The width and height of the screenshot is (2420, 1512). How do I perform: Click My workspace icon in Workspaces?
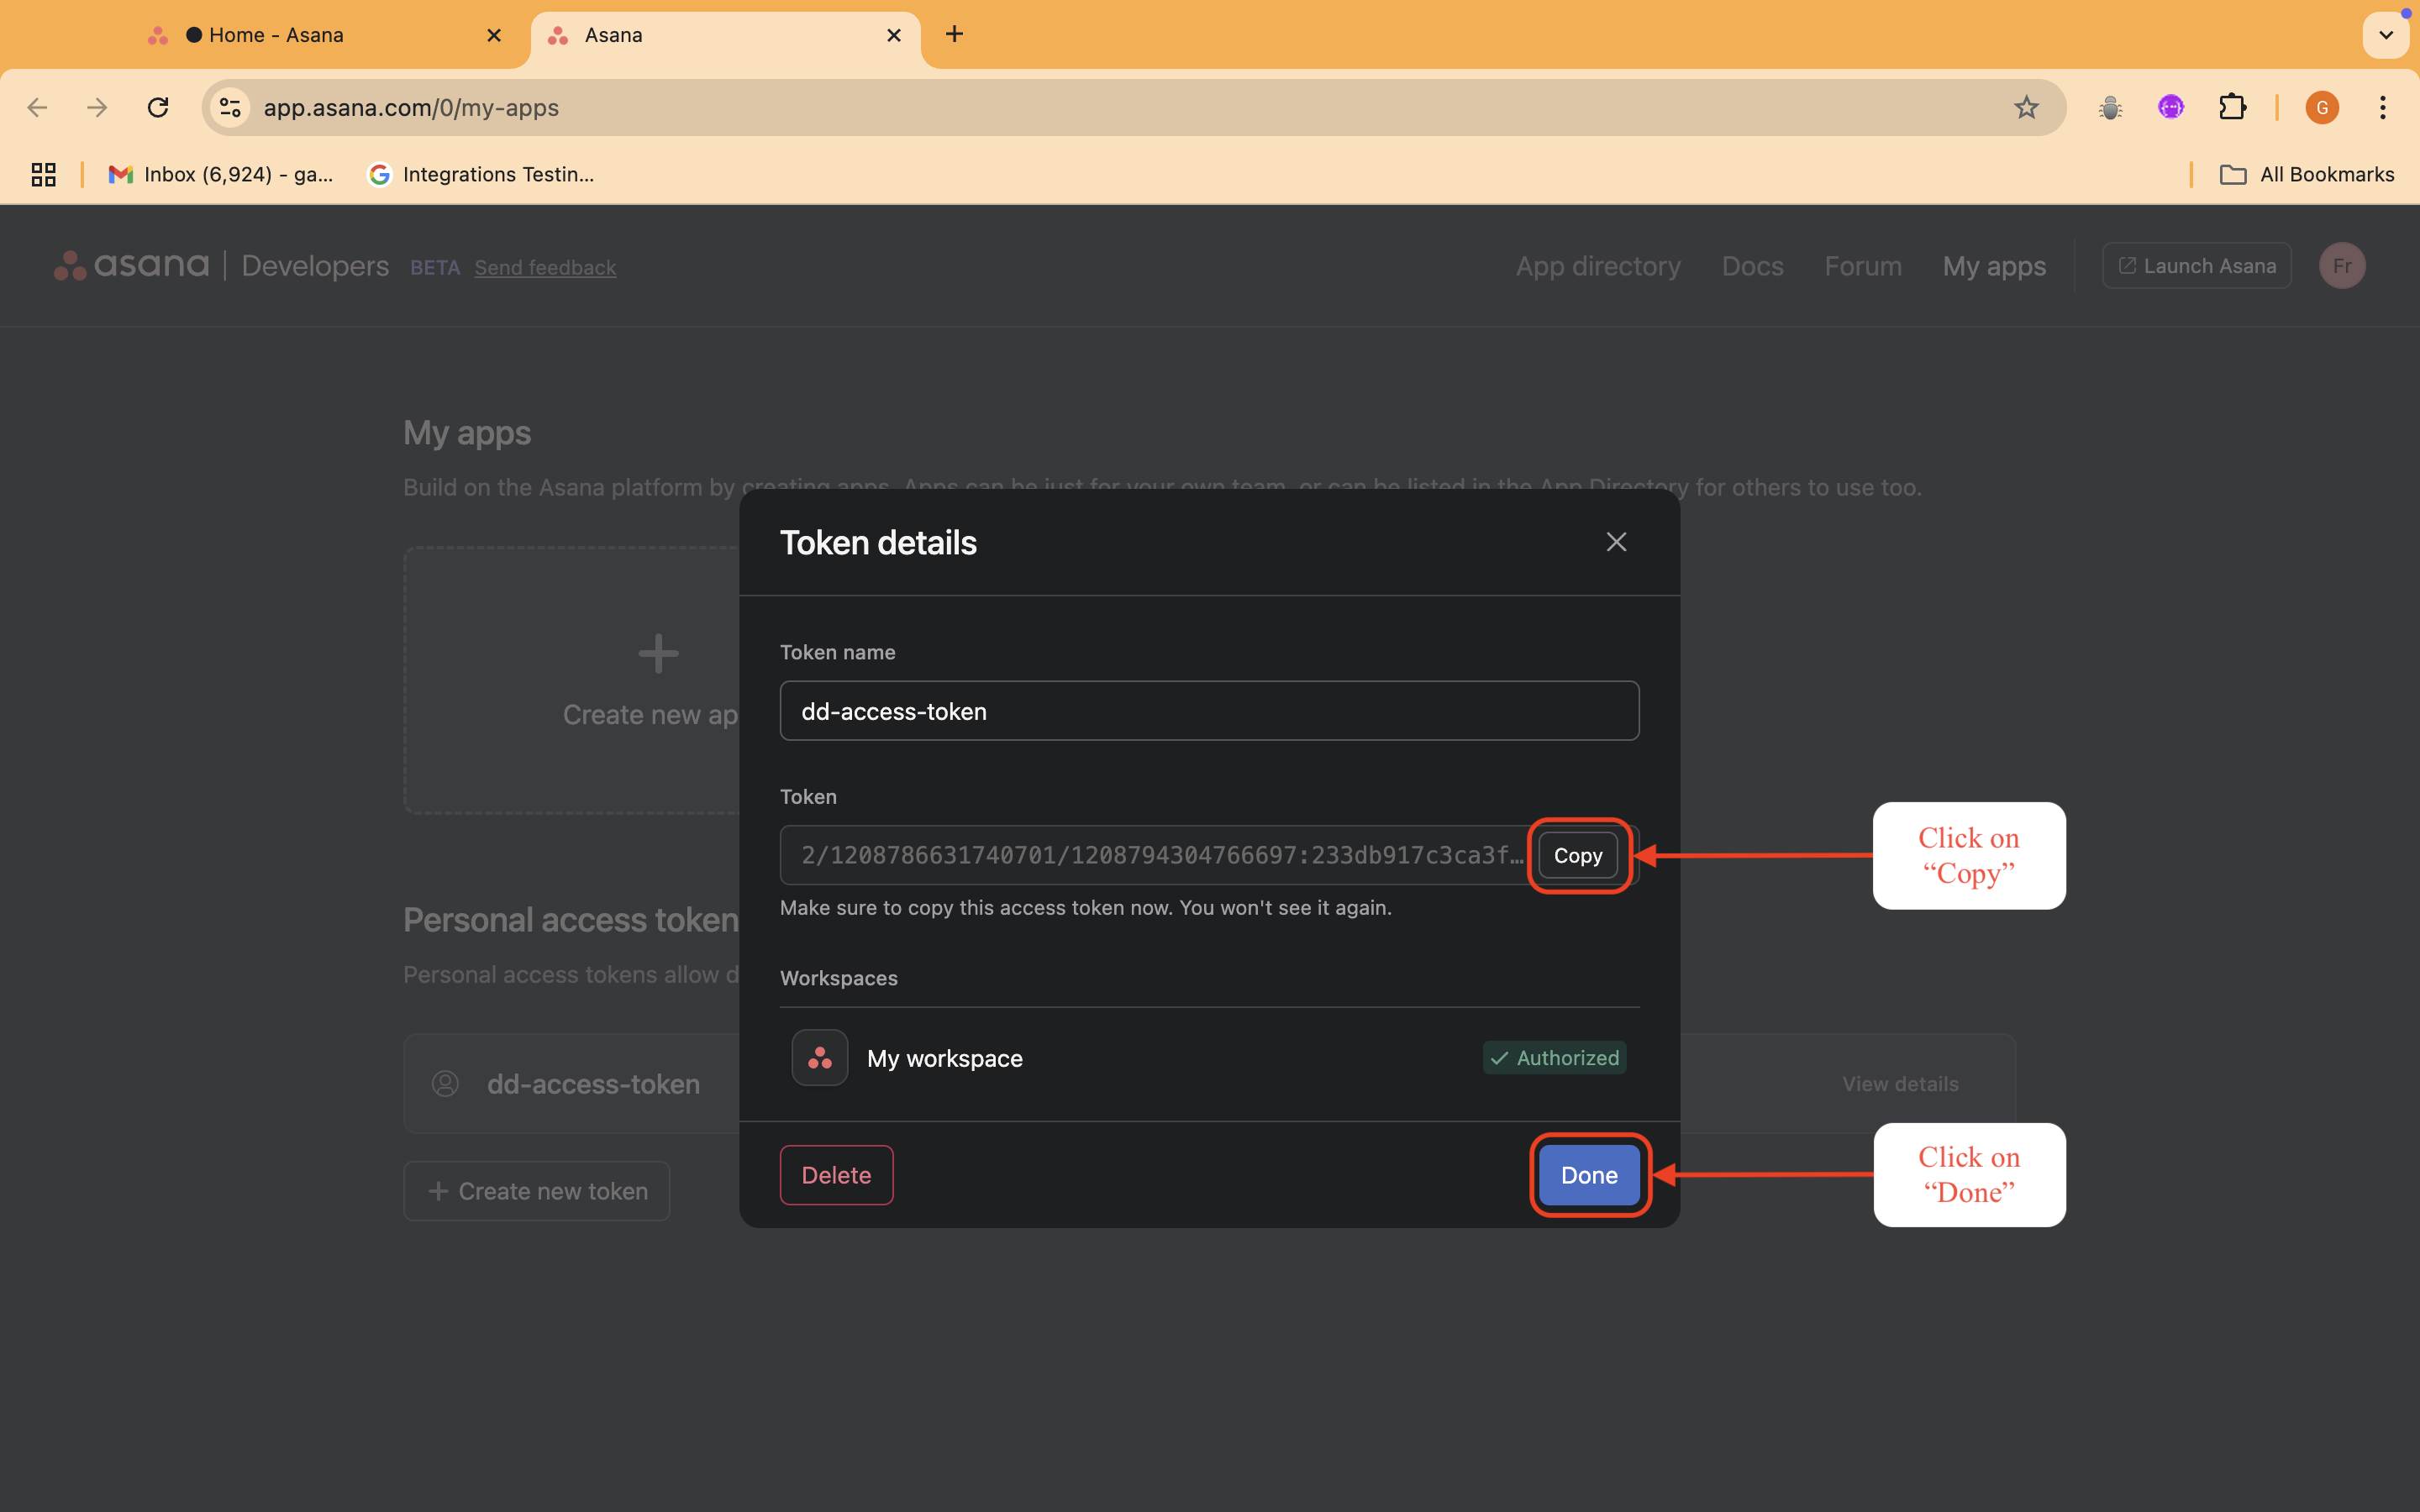point(820,1058)
